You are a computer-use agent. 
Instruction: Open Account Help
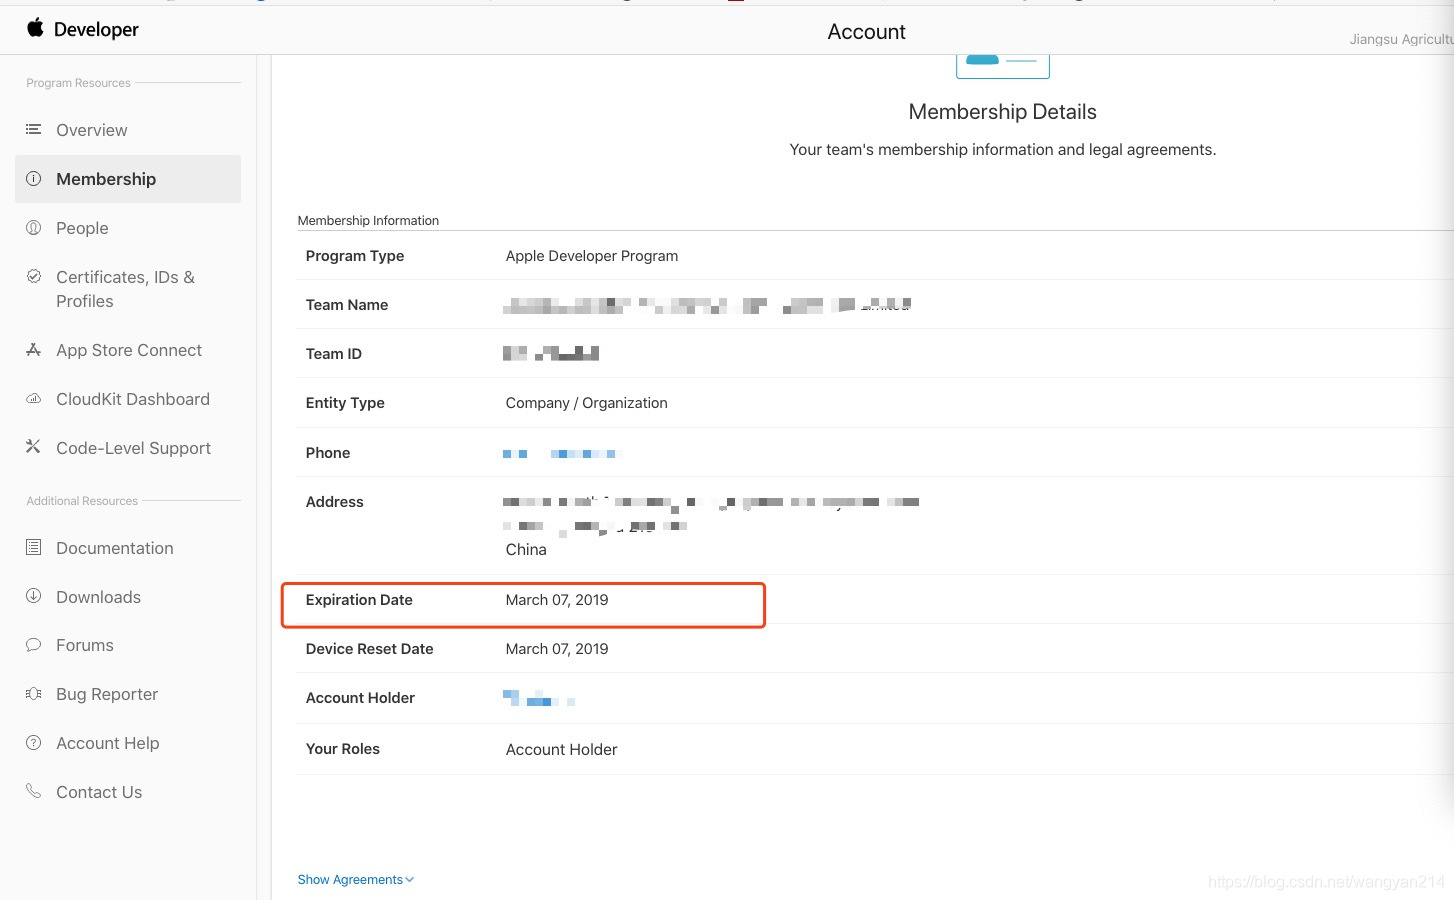(108, 743)
